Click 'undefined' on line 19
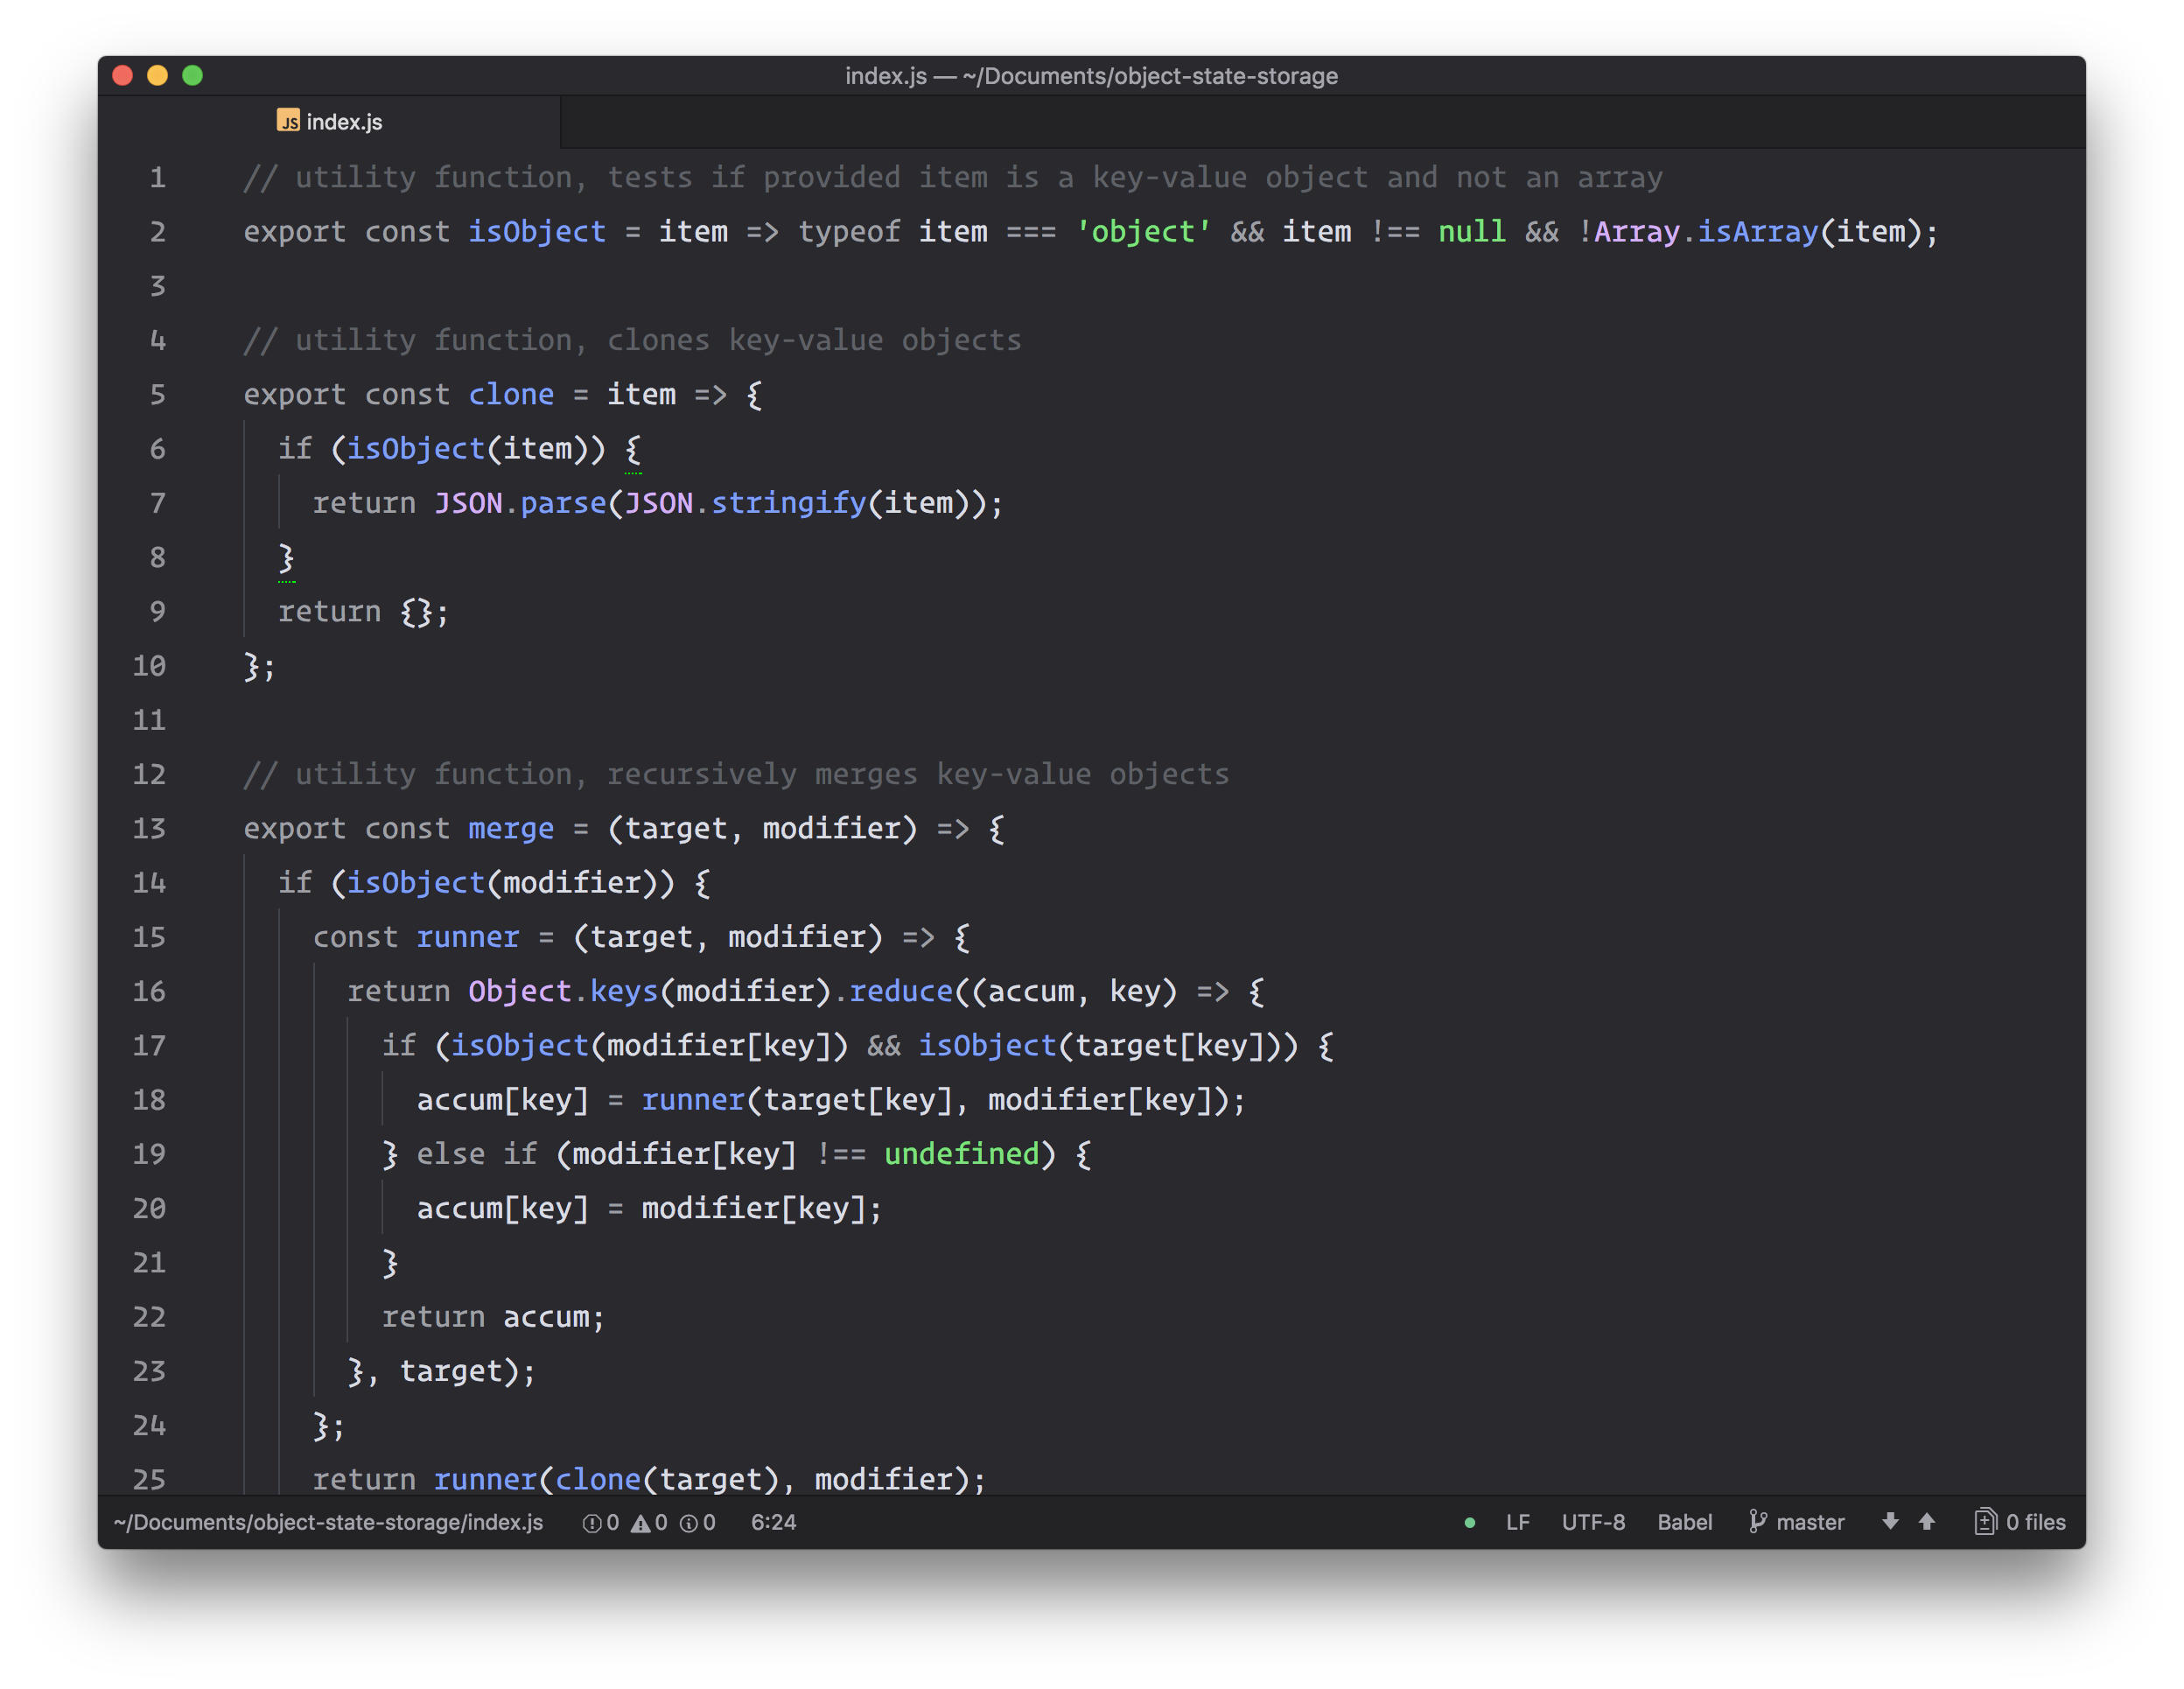The width and height of the screenshot is (2184, 1689). coord(962,1154)
